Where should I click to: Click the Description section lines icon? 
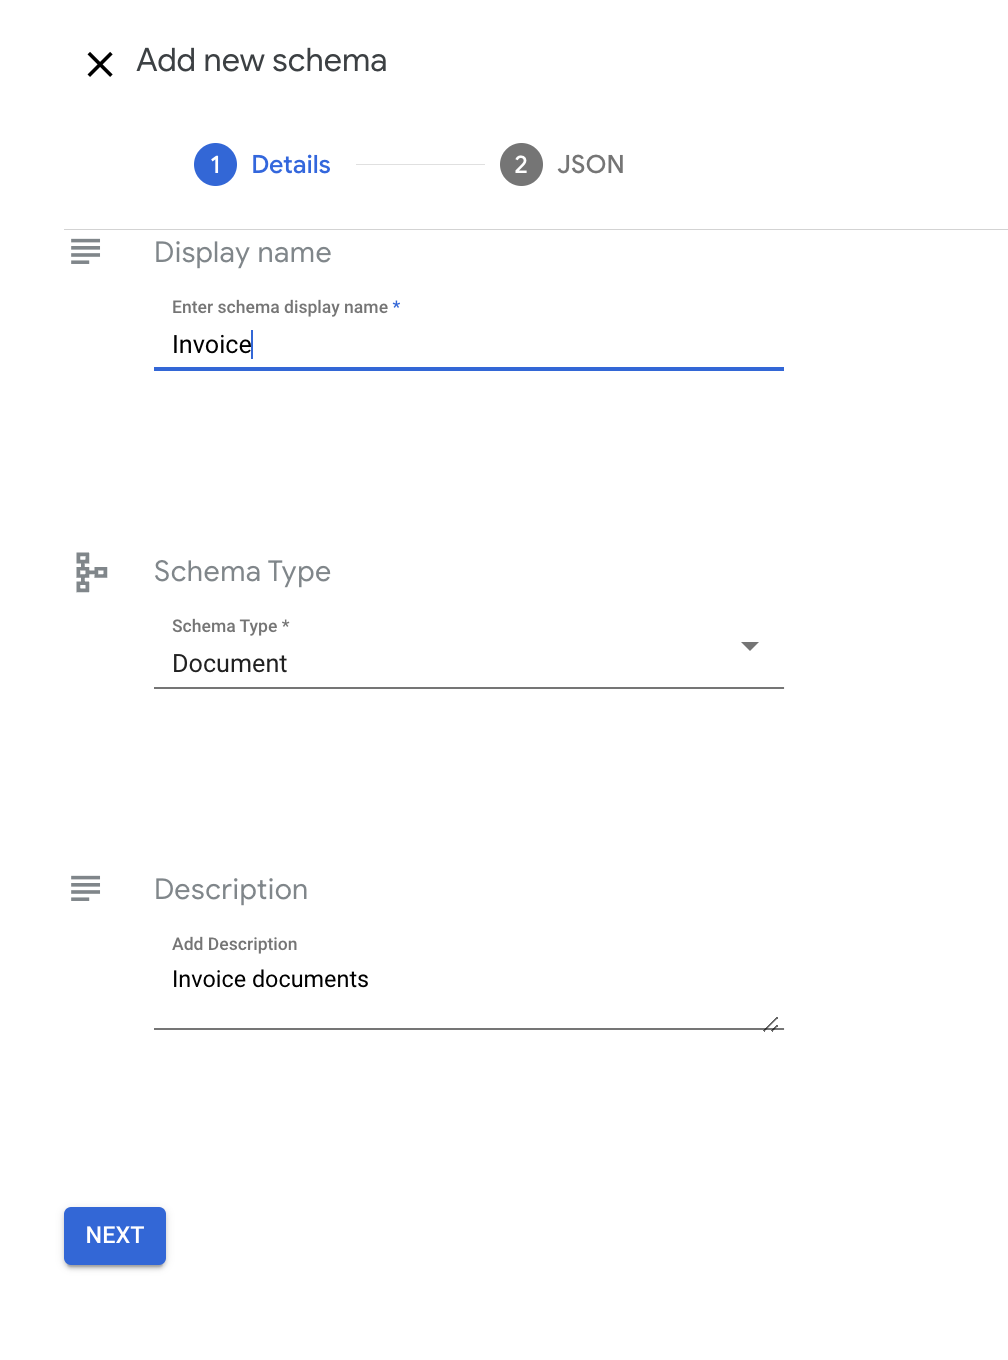click(x=86, y=888)
